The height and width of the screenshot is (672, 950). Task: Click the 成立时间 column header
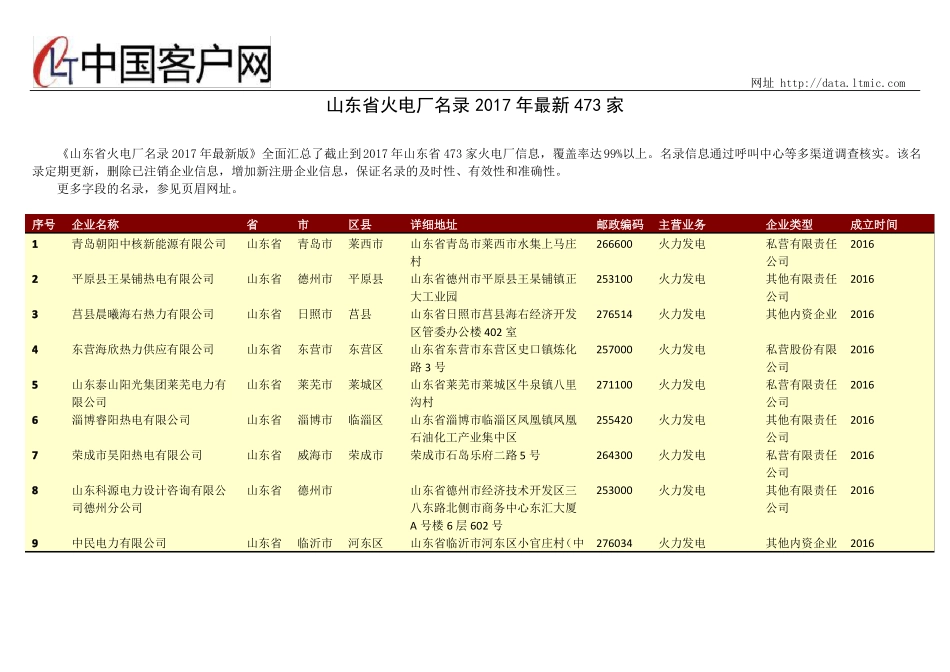(874, 225)
